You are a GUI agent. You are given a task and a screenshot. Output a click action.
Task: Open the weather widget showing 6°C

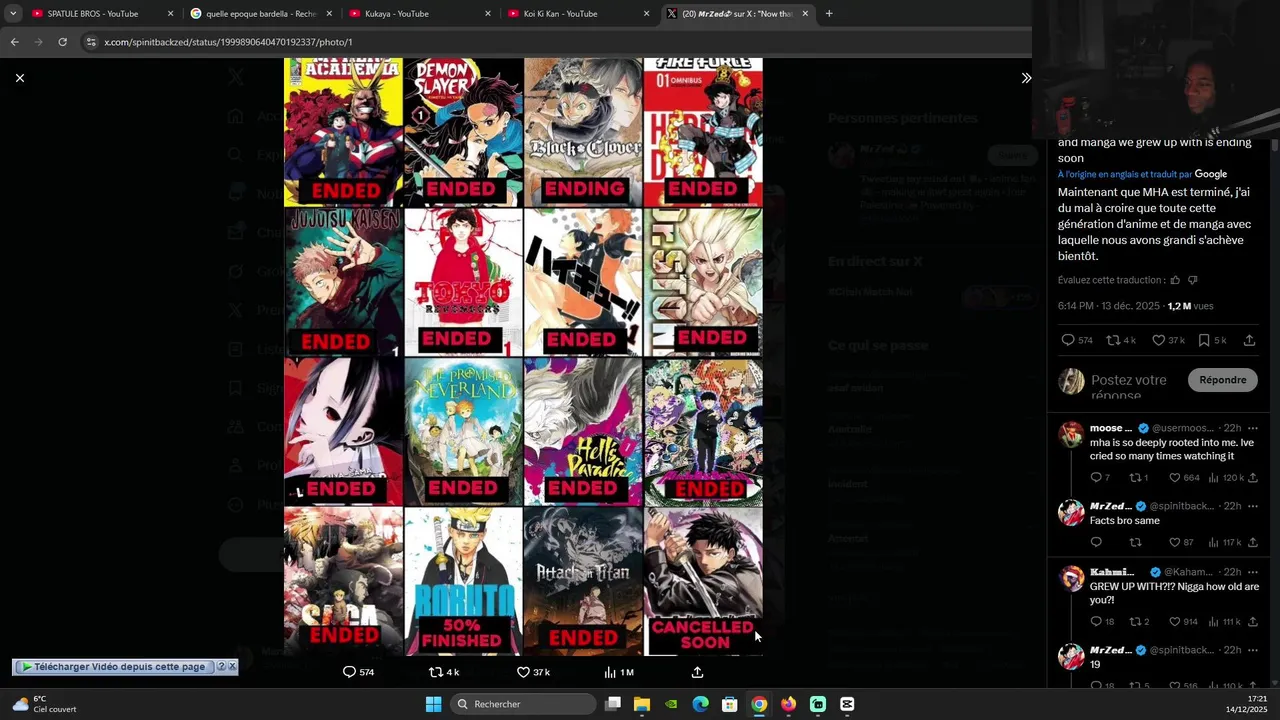[x=45, y=704]
